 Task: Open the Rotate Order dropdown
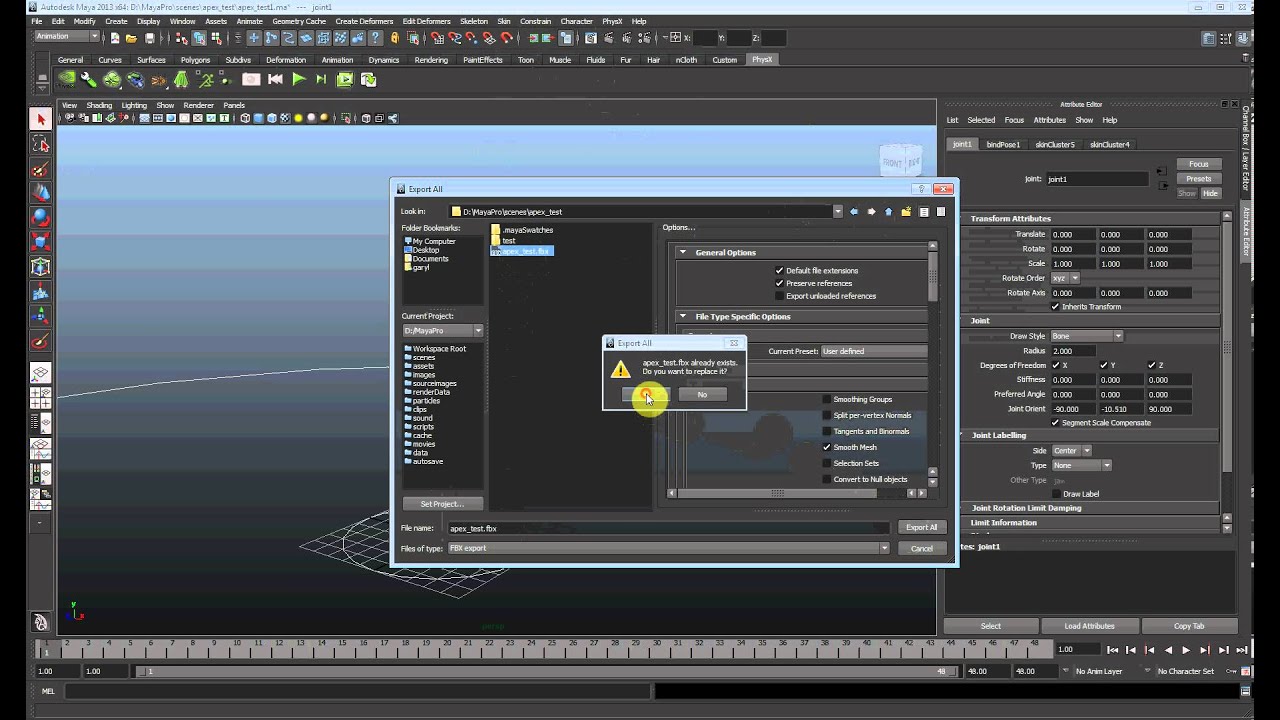tap(1065, 278)
